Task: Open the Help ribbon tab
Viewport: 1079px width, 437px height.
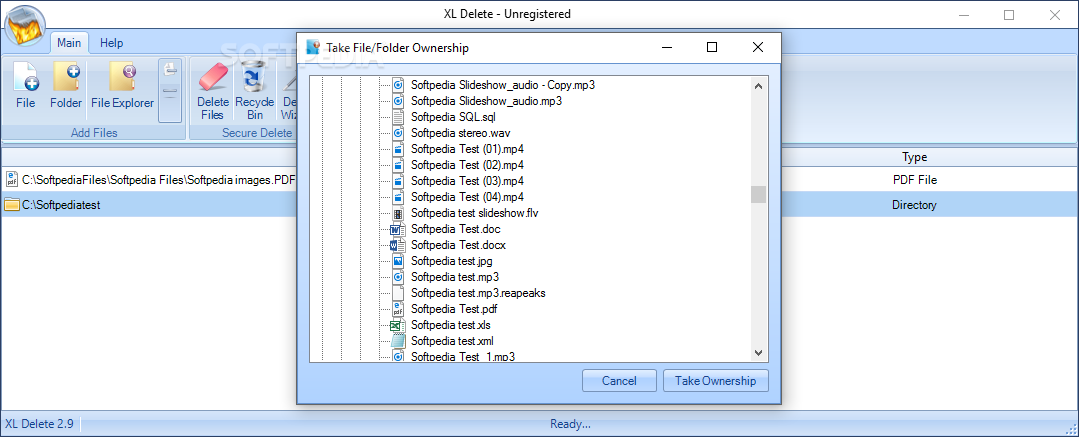Action: (x=111, y=43)
